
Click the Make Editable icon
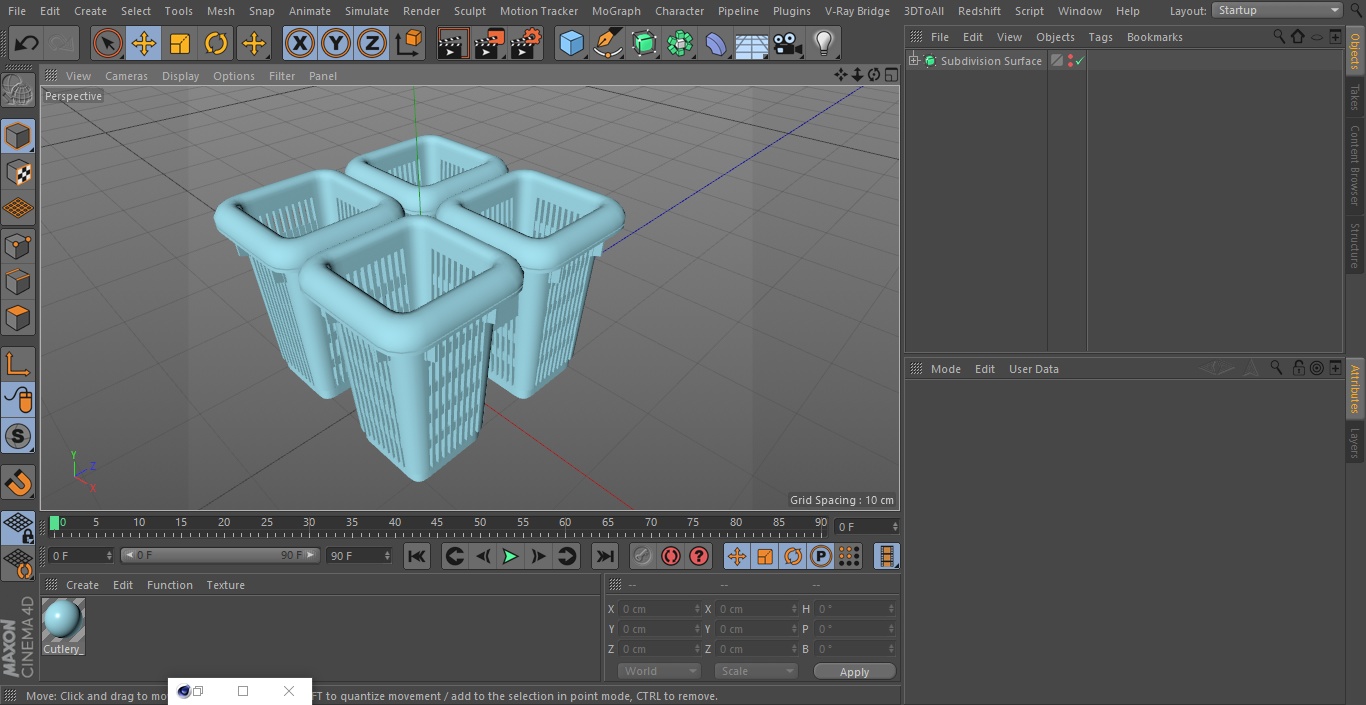[x=18, y=90]
